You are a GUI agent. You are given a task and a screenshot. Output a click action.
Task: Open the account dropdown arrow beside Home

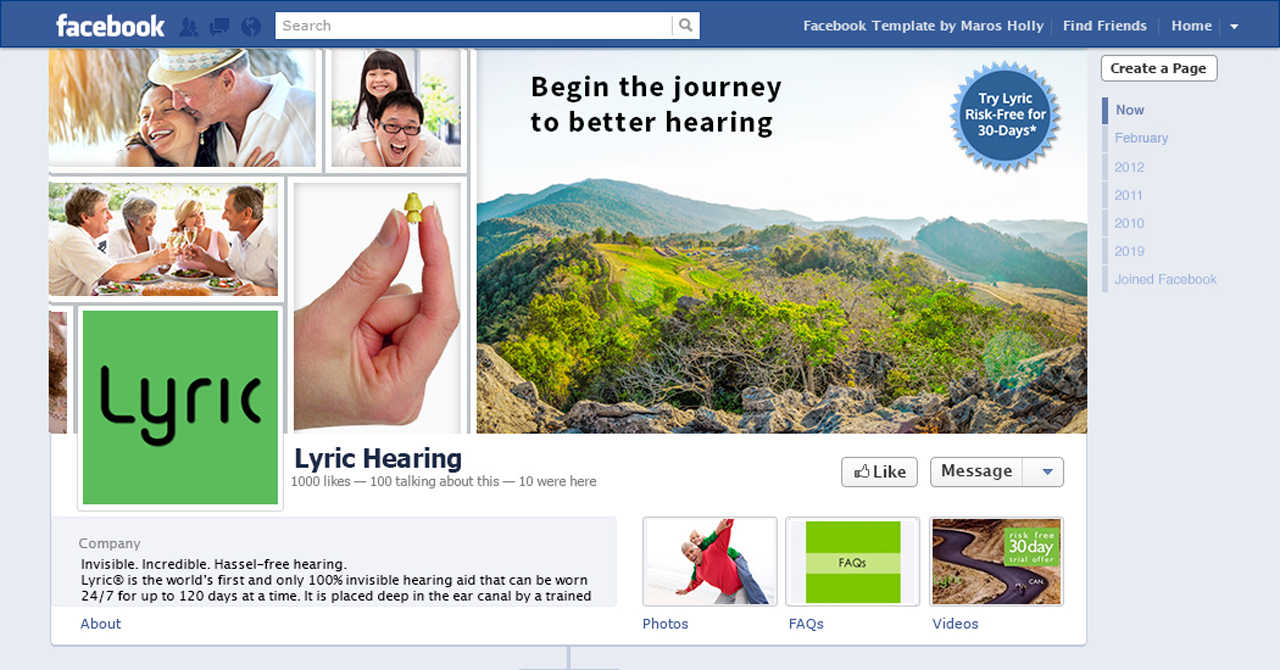tap(1234, 27)
